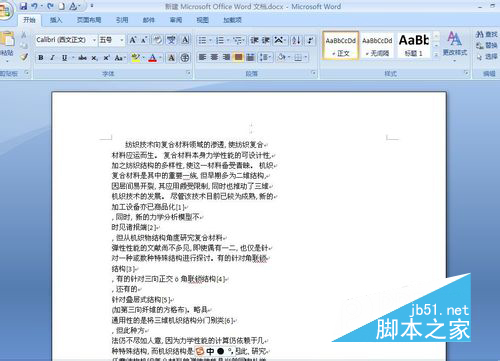
Task: Open Asian layout (Chinese typography) icon
Action: (279, 40)
